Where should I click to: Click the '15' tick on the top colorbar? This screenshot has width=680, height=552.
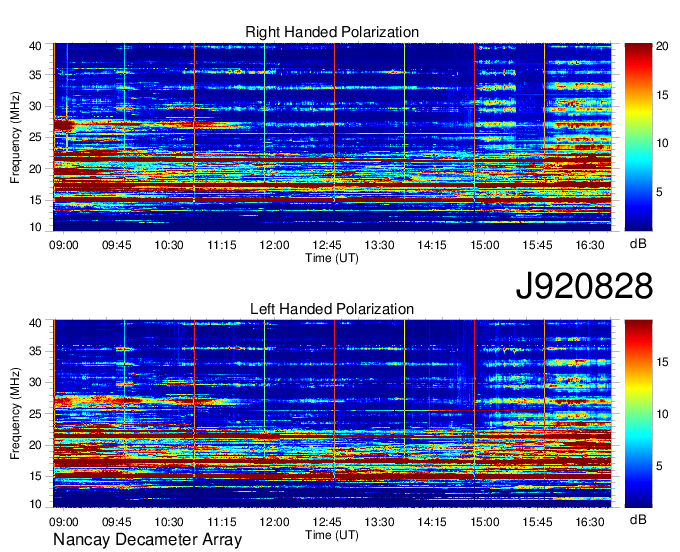[x=662, y=95]
